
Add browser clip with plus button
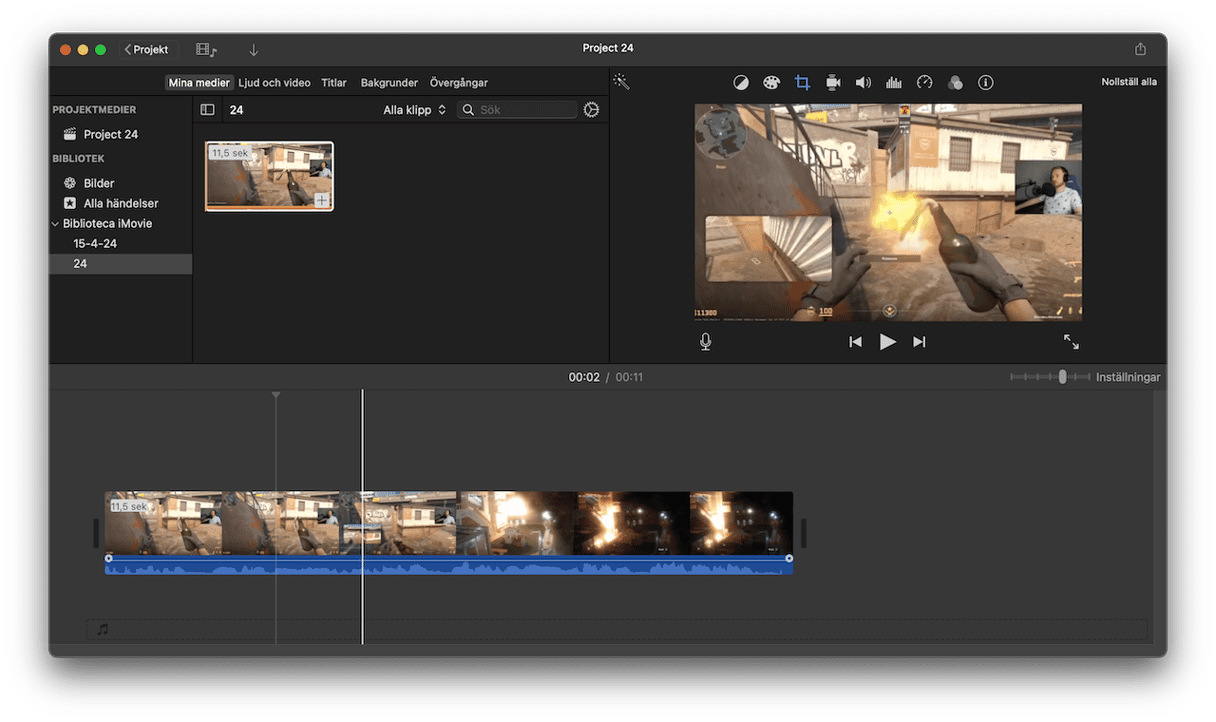321,200
